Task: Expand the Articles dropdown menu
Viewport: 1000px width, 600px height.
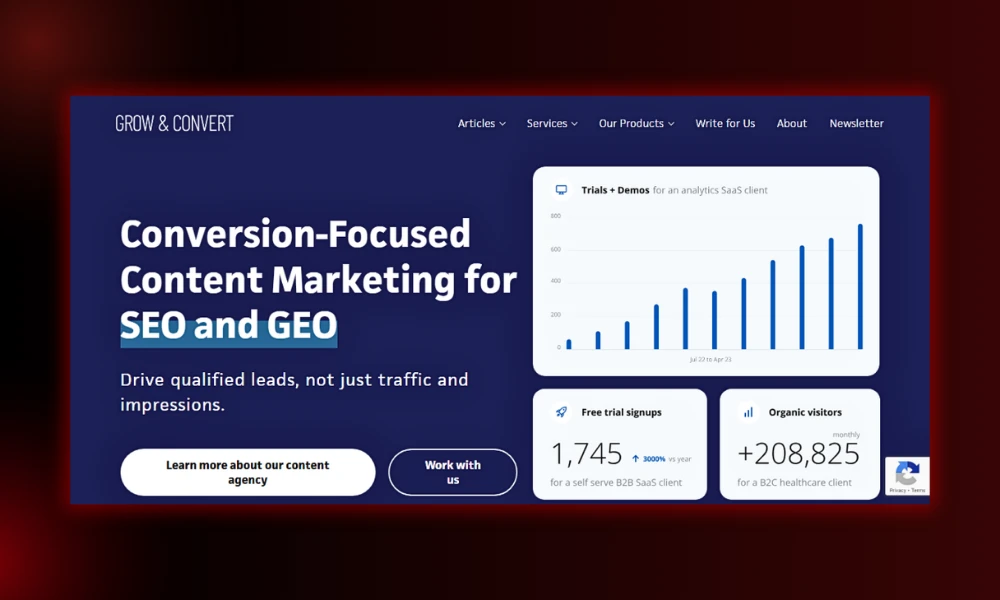Action: pos(481,123)
